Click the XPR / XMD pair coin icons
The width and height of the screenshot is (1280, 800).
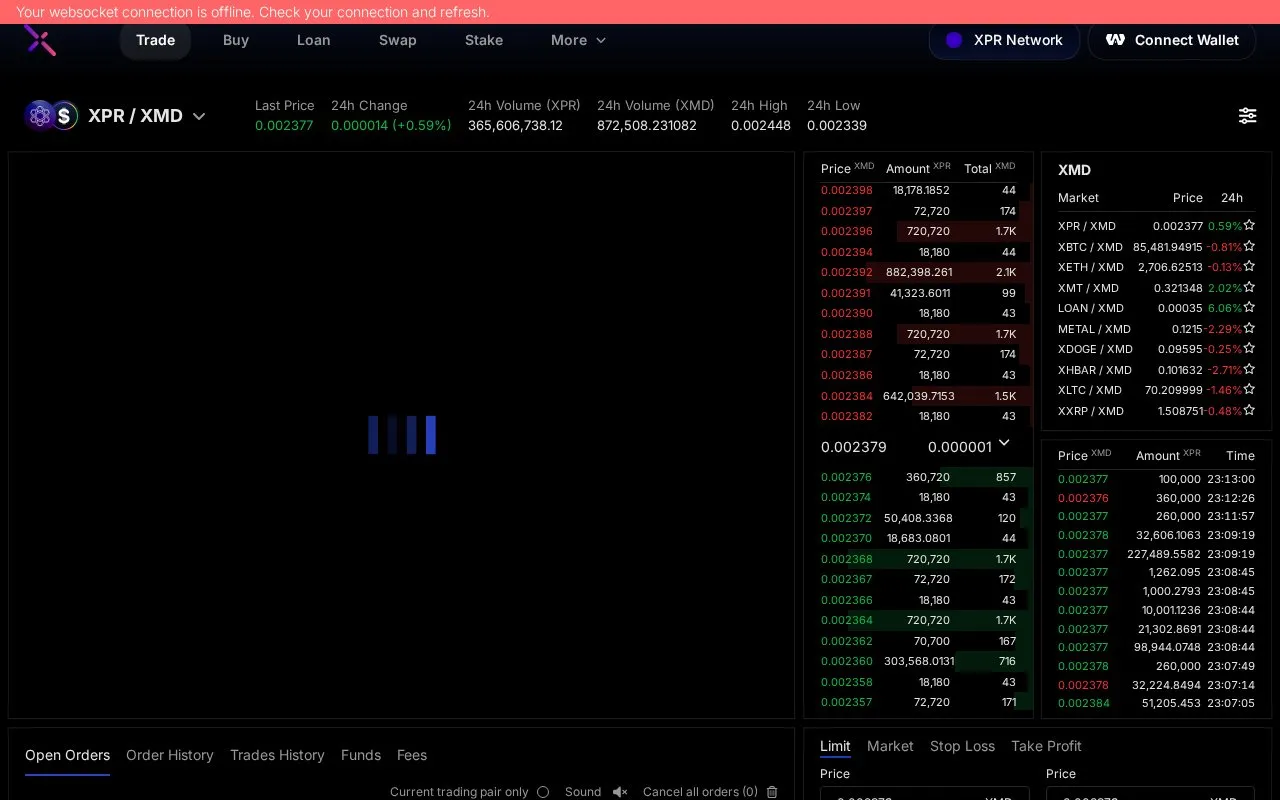click(52, 116)
